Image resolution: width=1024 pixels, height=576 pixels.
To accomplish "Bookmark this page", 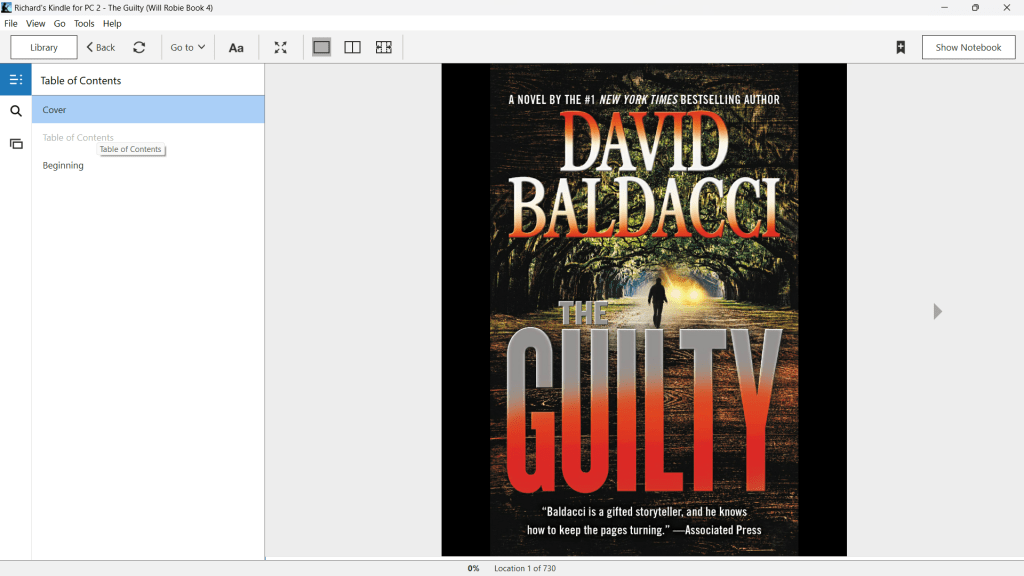I will (x=900, y=47).
